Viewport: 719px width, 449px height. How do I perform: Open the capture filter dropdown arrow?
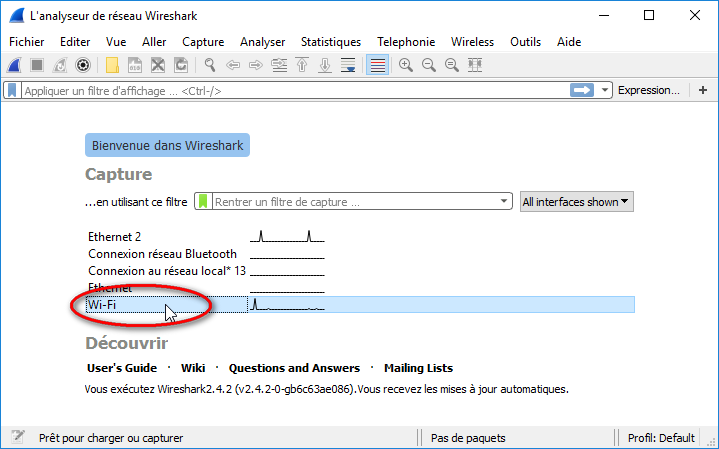pyautogui.click(x=503, y=201)
